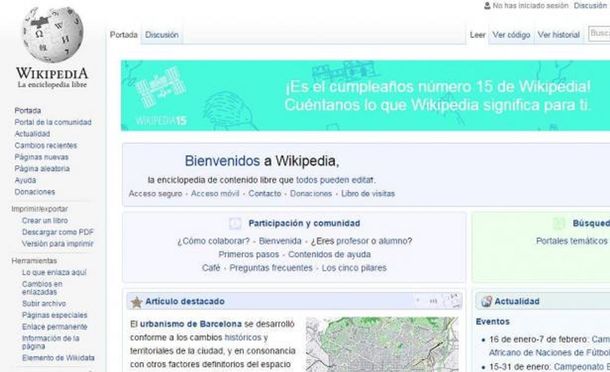
Task: Open Primeros pasos
Action: (249, 254)
